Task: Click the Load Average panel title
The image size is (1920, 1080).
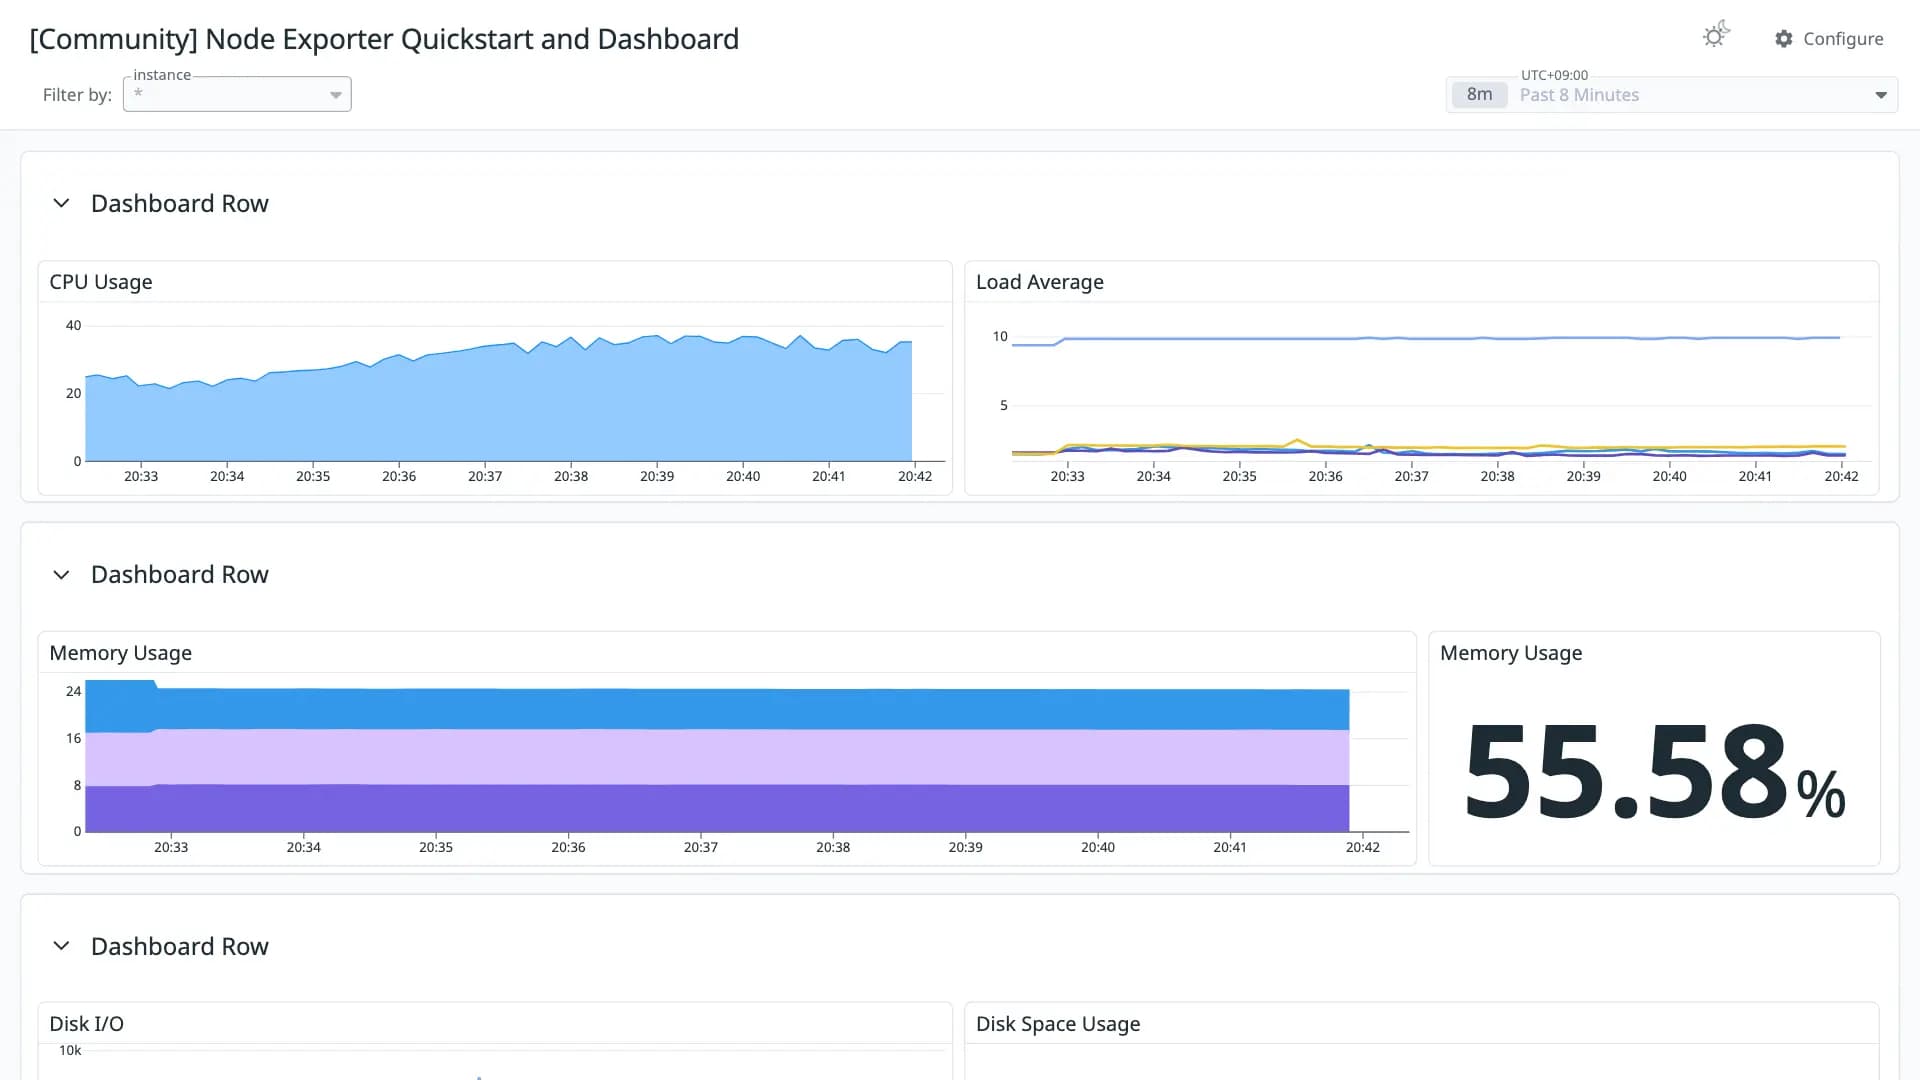Action: pyautogui.click(x=1040, y=282)
